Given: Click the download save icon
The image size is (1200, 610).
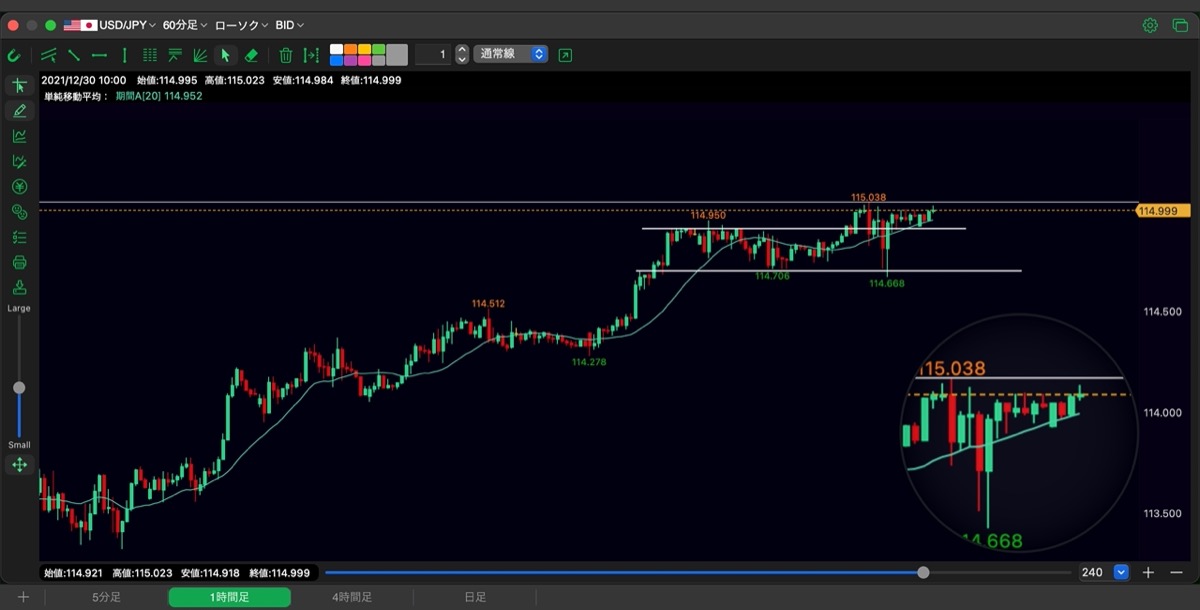Looking at the screenshot, I should coord(19,288).
